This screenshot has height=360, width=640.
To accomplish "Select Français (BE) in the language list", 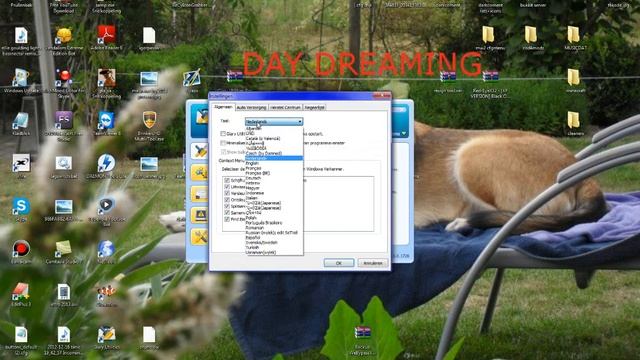I will click(274, 173).
